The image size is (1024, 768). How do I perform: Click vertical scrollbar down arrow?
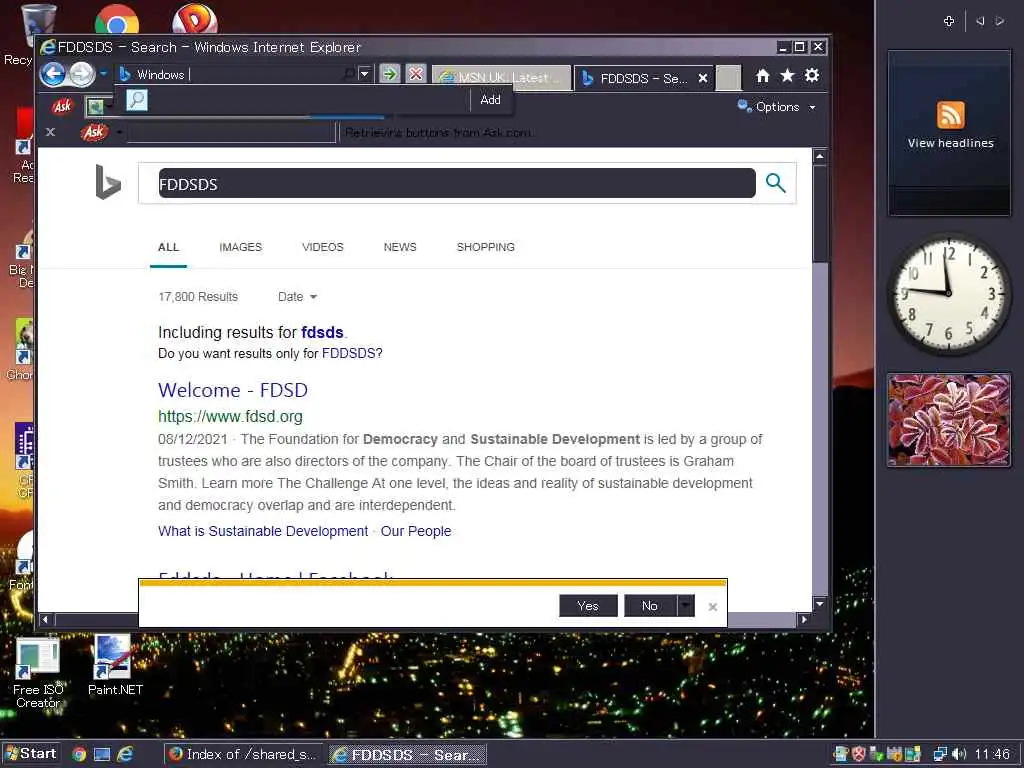(x=820, y=604)
